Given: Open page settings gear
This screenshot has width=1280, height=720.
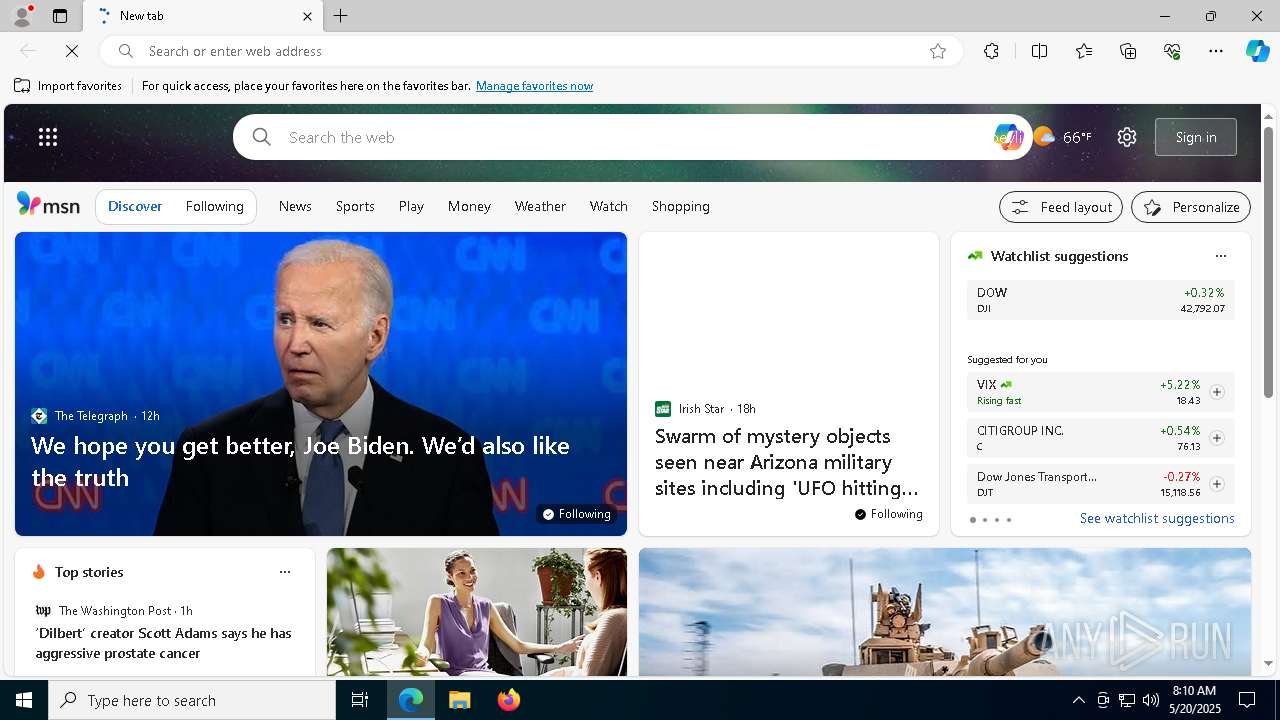Looking at the screenshot, I should click(x=1127, y=137).
